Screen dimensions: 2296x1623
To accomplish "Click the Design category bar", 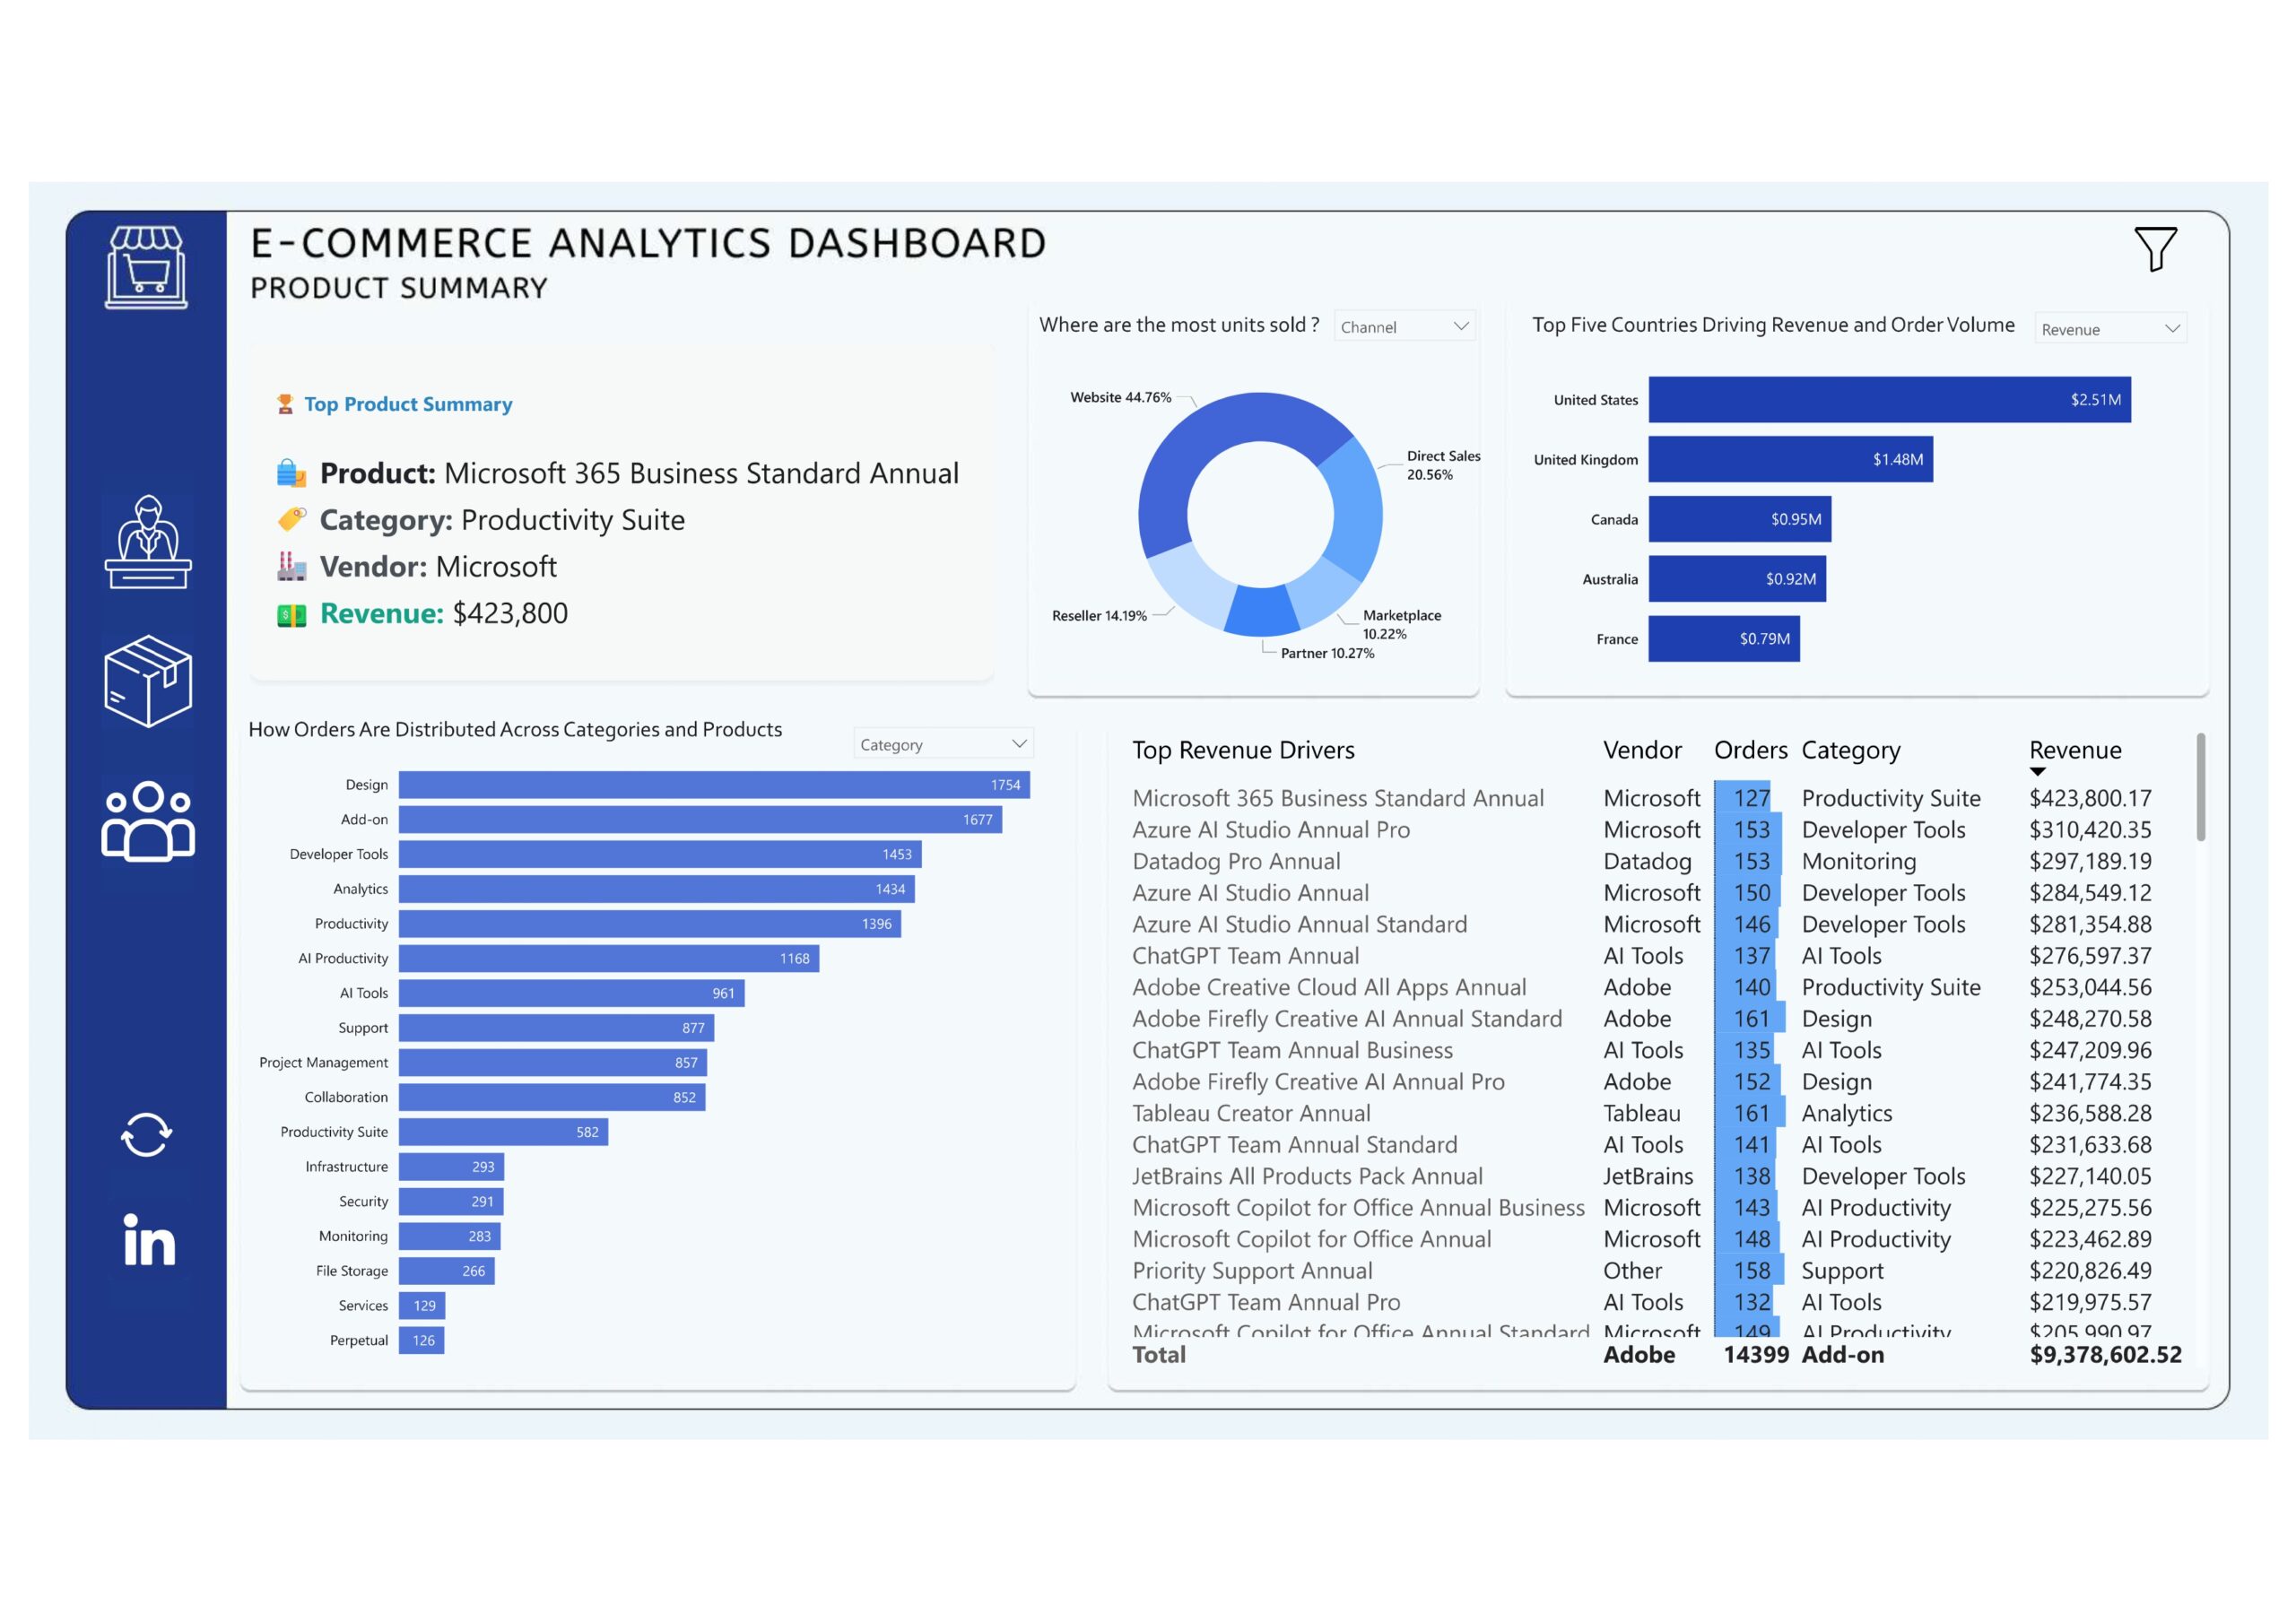I will coord(713,785).
